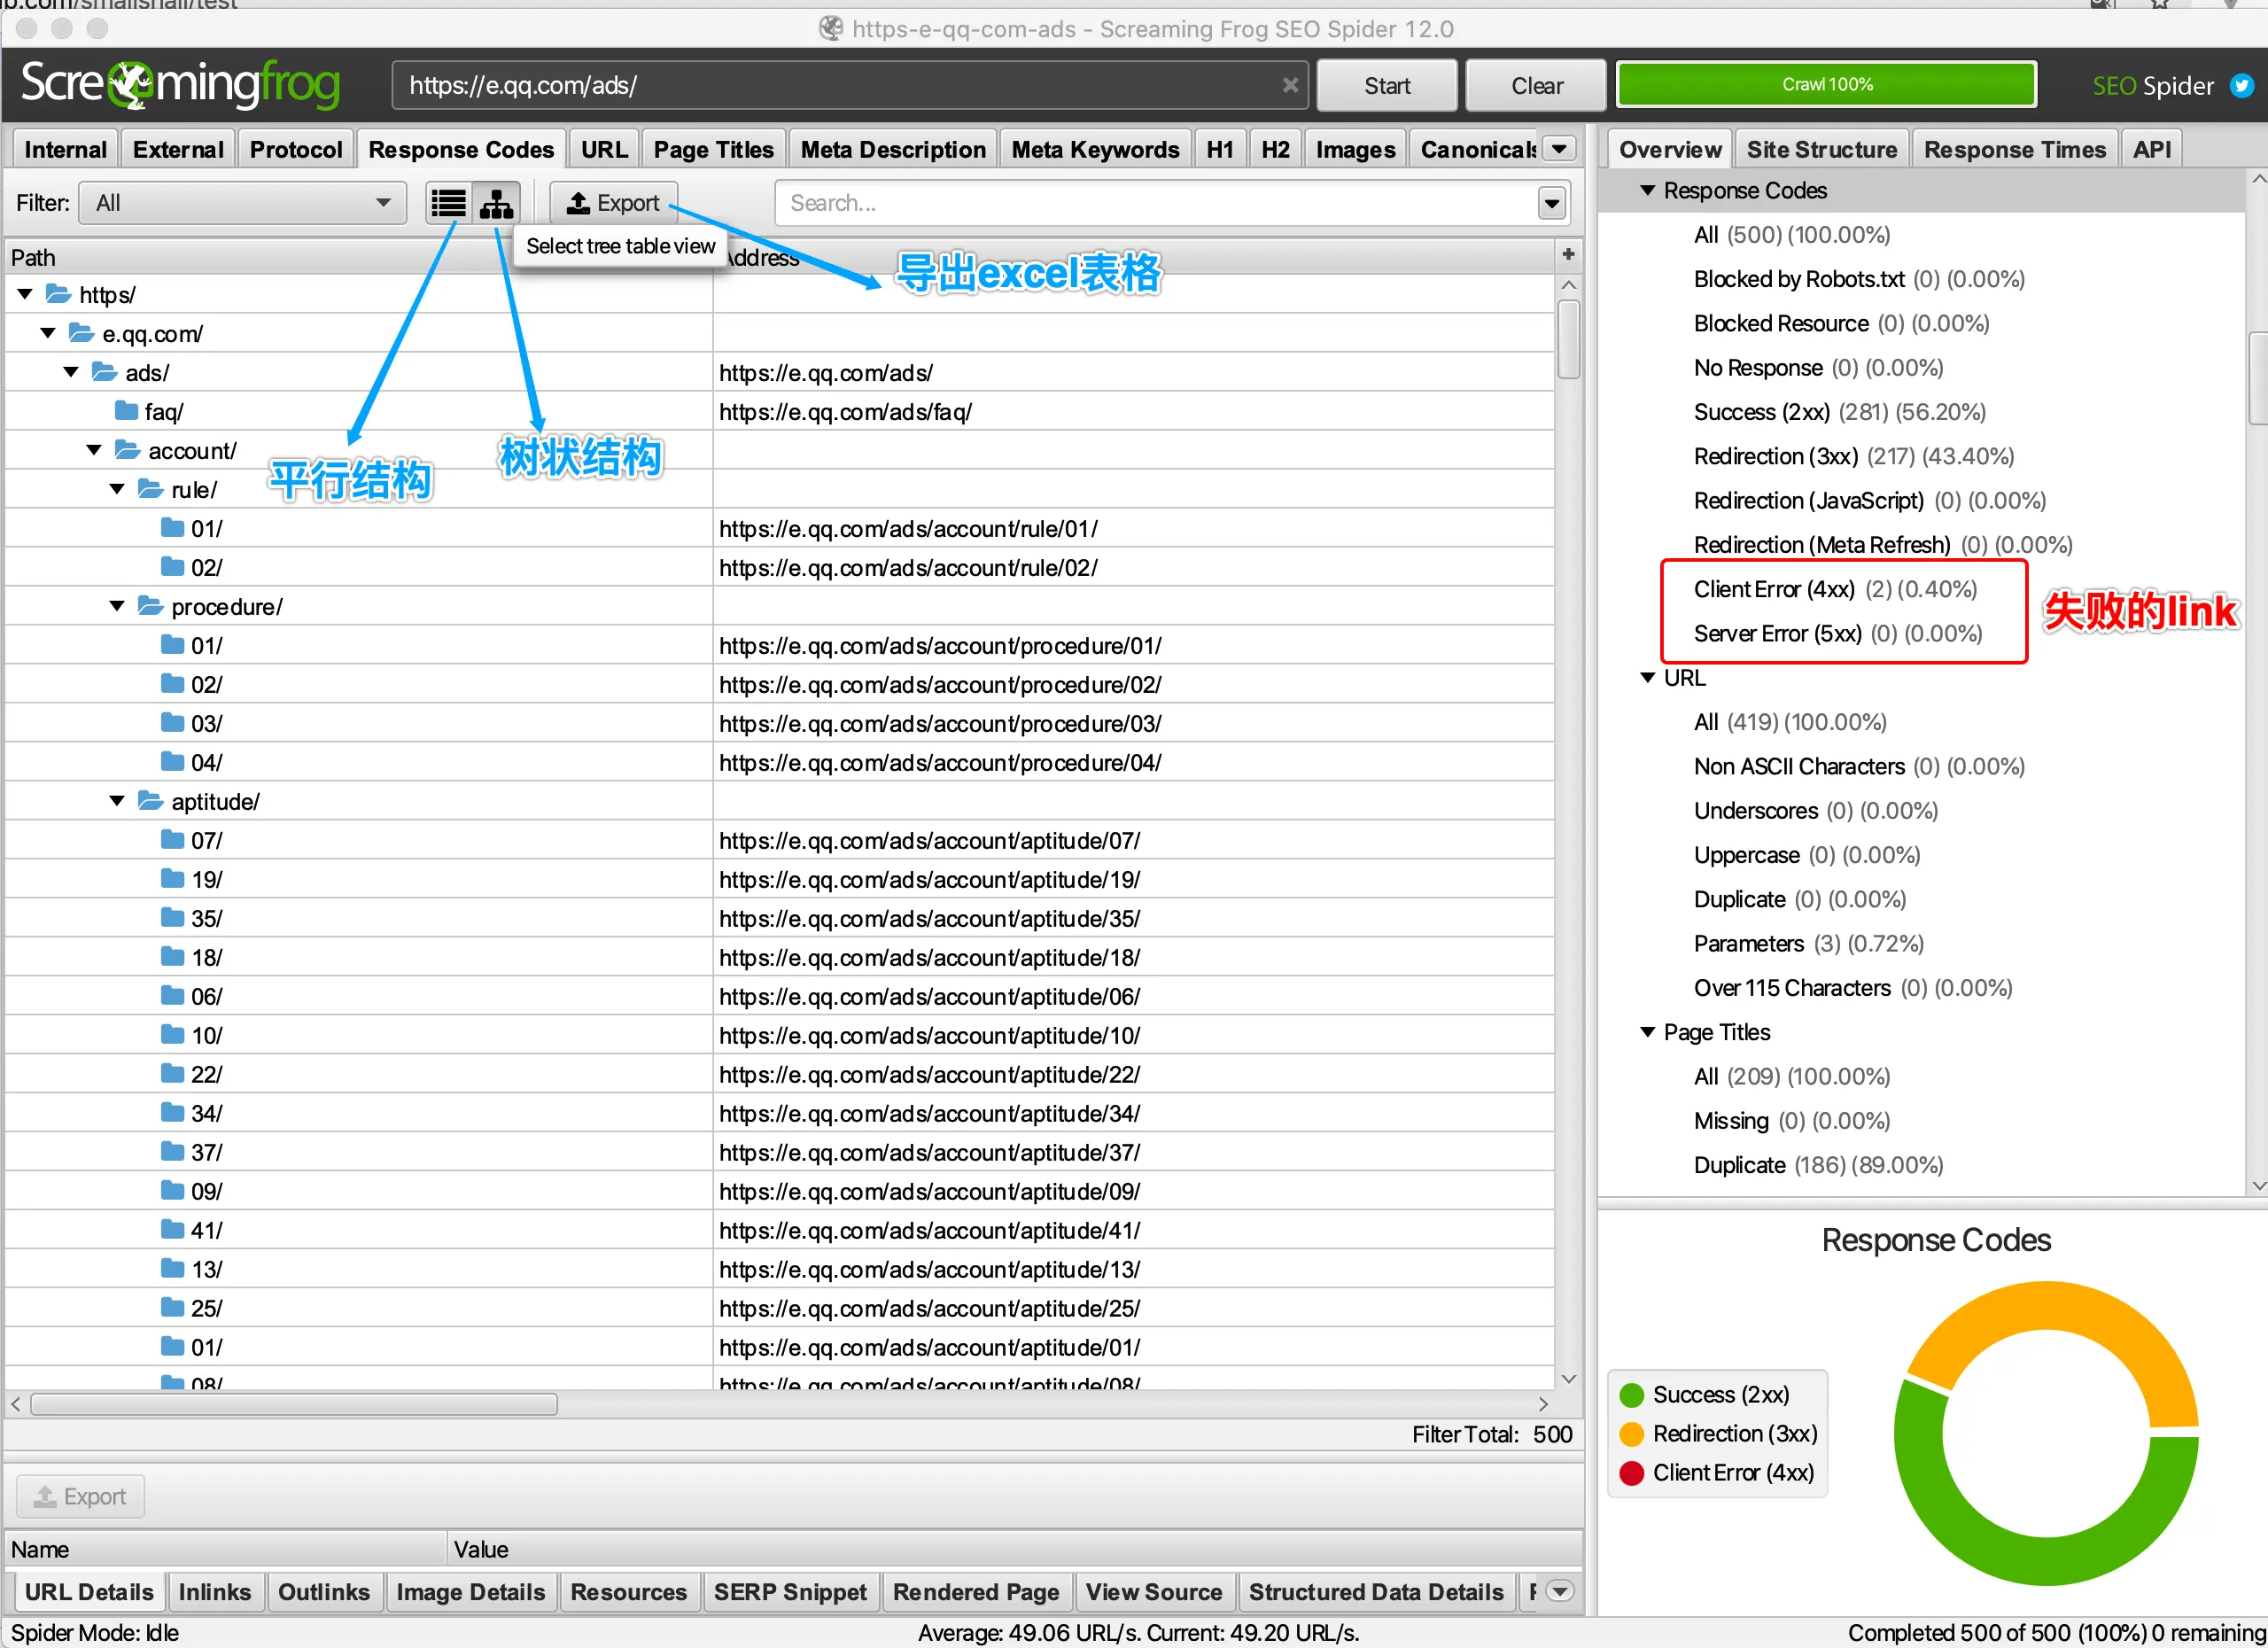Switch to the Page Titles tab
Image resolution: width=2268 pixels, height=1648 pixels.
[x=713, y=149]
